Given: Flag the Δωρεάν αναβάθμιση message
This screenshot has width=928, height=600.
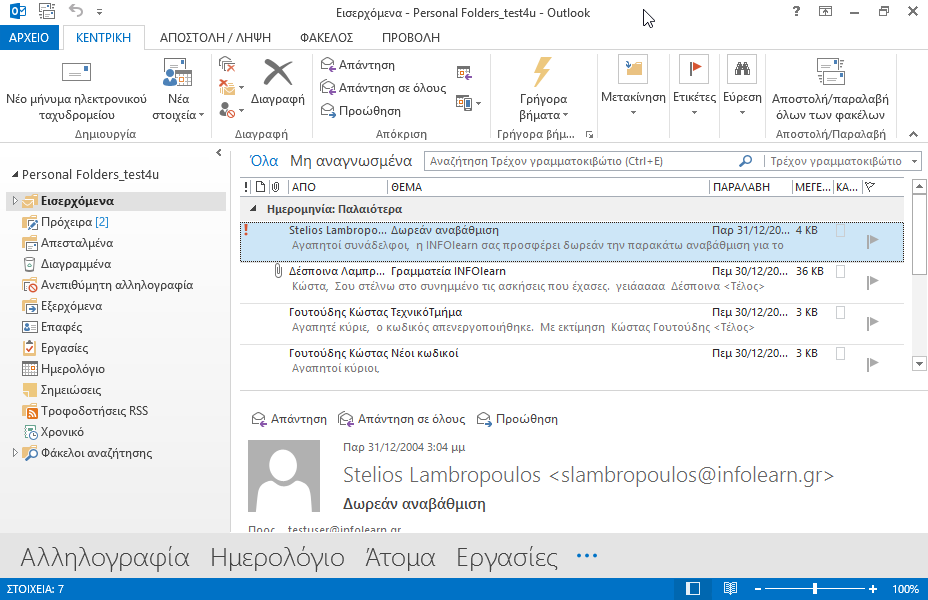Looking at the screenshot, I should point(872,241).
